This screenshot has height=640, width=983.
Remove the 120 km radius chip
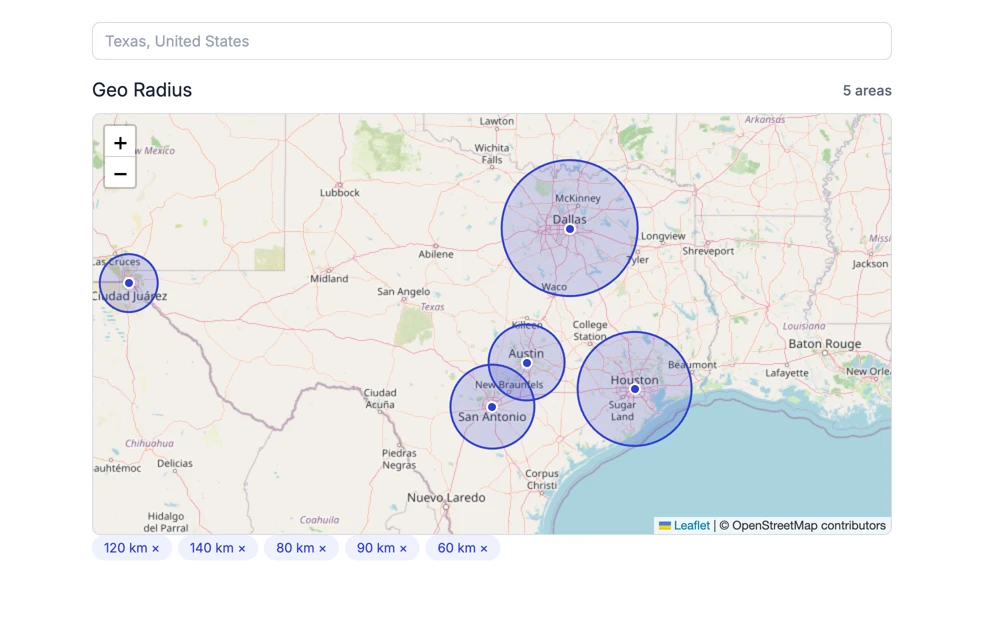pyautogui.click(x=155, y=548)
